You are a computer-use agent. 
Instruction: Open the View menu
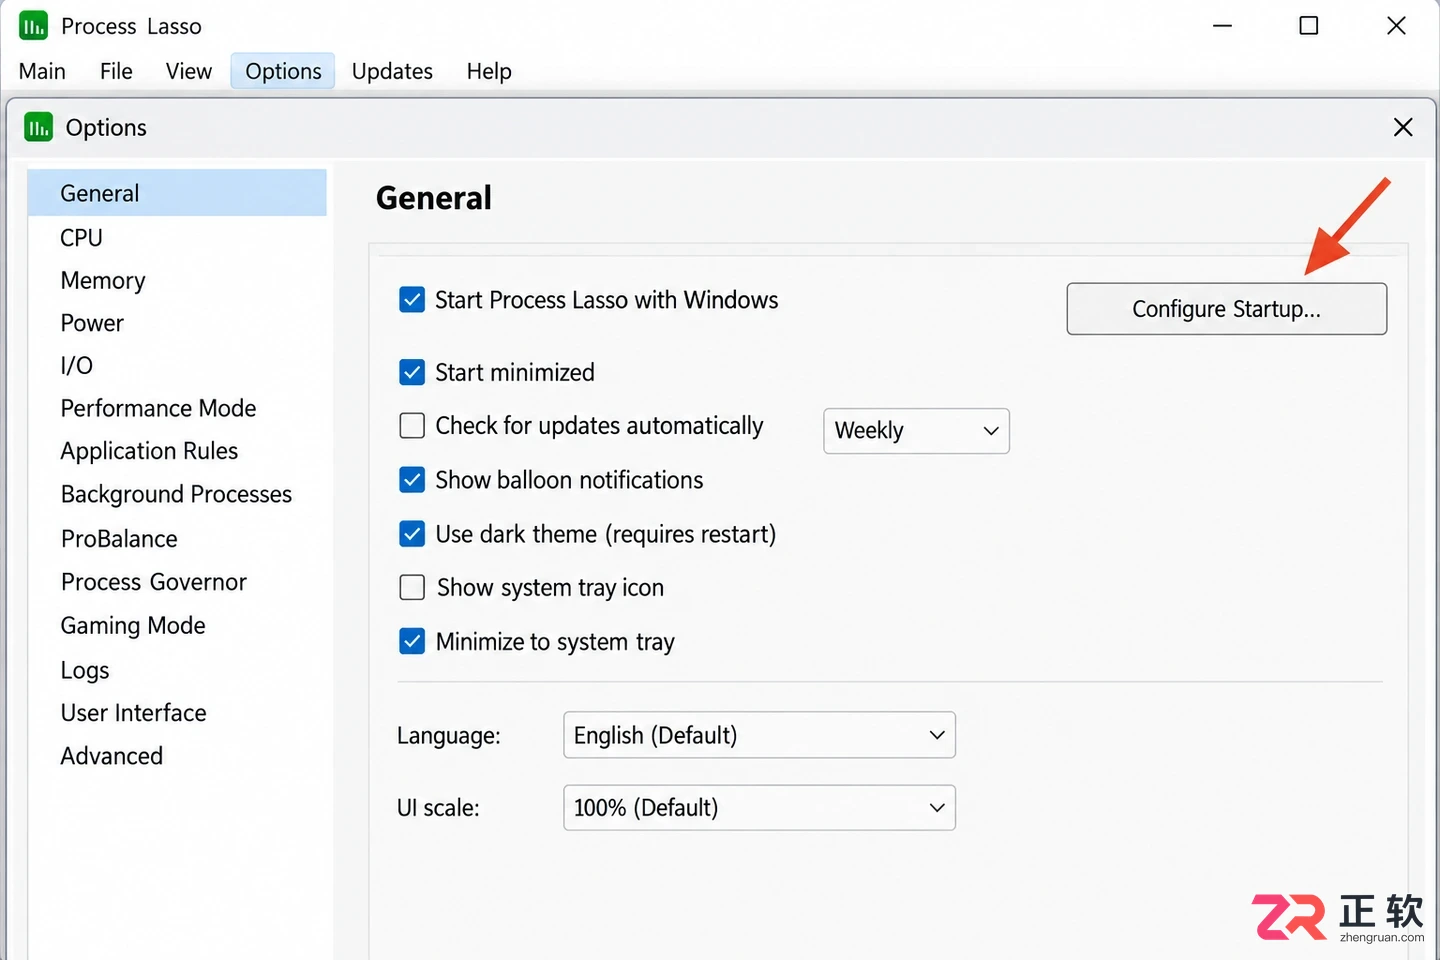click(x=189, y=71)
